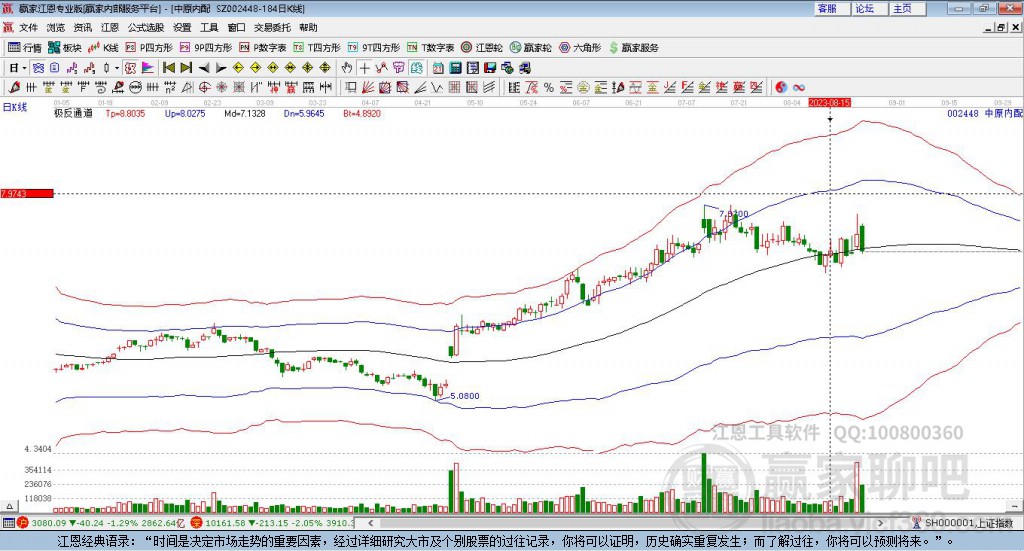
Task: Open the T数字表 tool
Action: tap(430, 48)
